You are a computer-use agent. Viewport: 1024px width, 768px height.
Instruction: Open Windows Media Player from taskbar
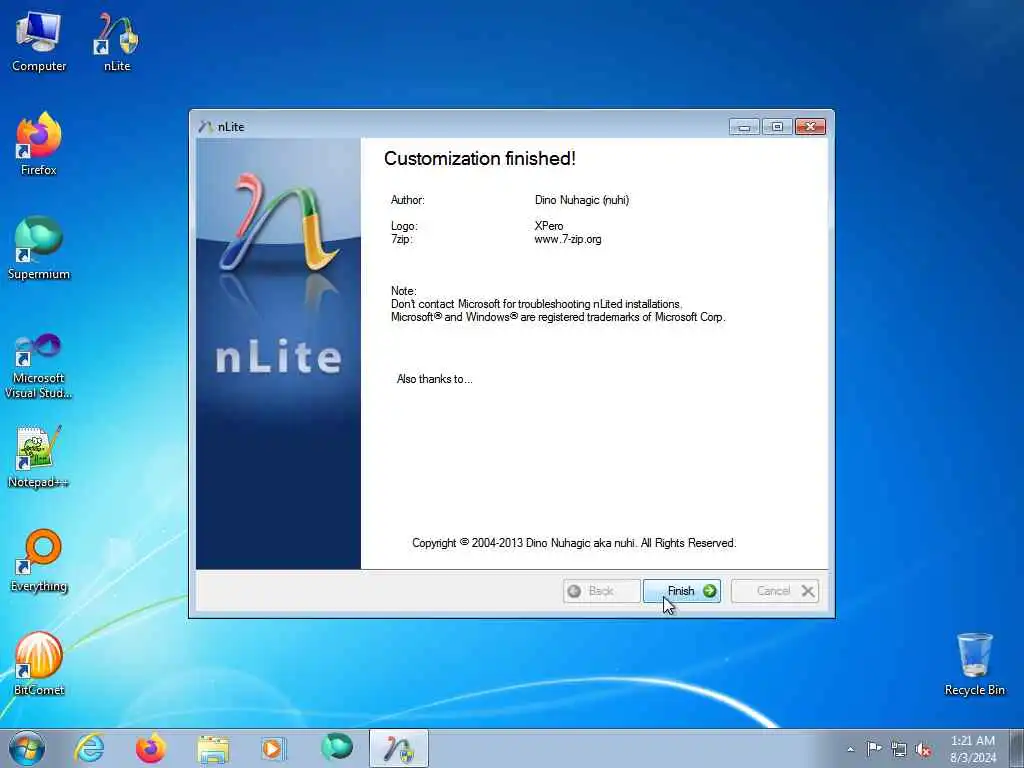pos(273,748)
